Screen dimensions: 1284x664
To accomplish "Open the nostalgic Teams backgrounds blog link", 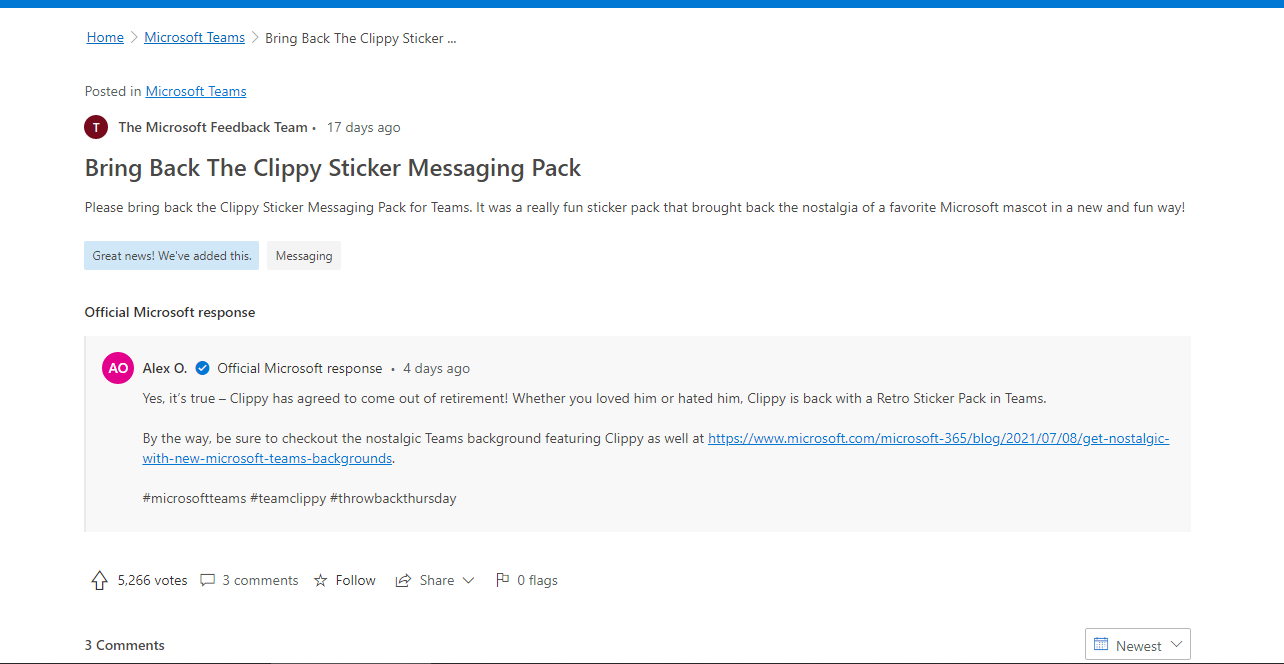I will 656,448.
